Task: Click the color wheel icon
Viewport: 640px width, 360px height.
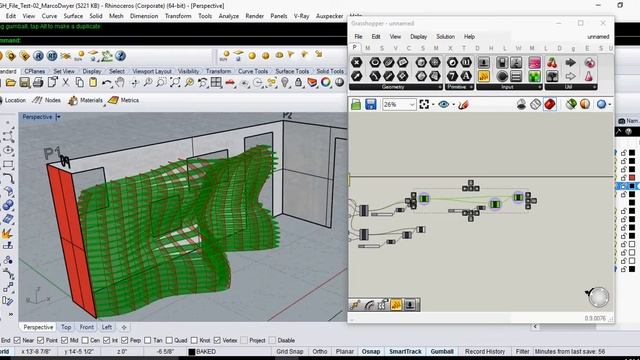Action: (x=326, y=83)
